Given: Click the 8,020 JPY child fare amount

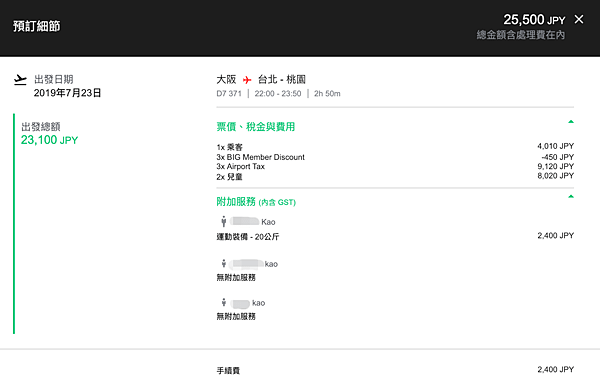Looking at the screenshot, I should click(x=555, y=176).
